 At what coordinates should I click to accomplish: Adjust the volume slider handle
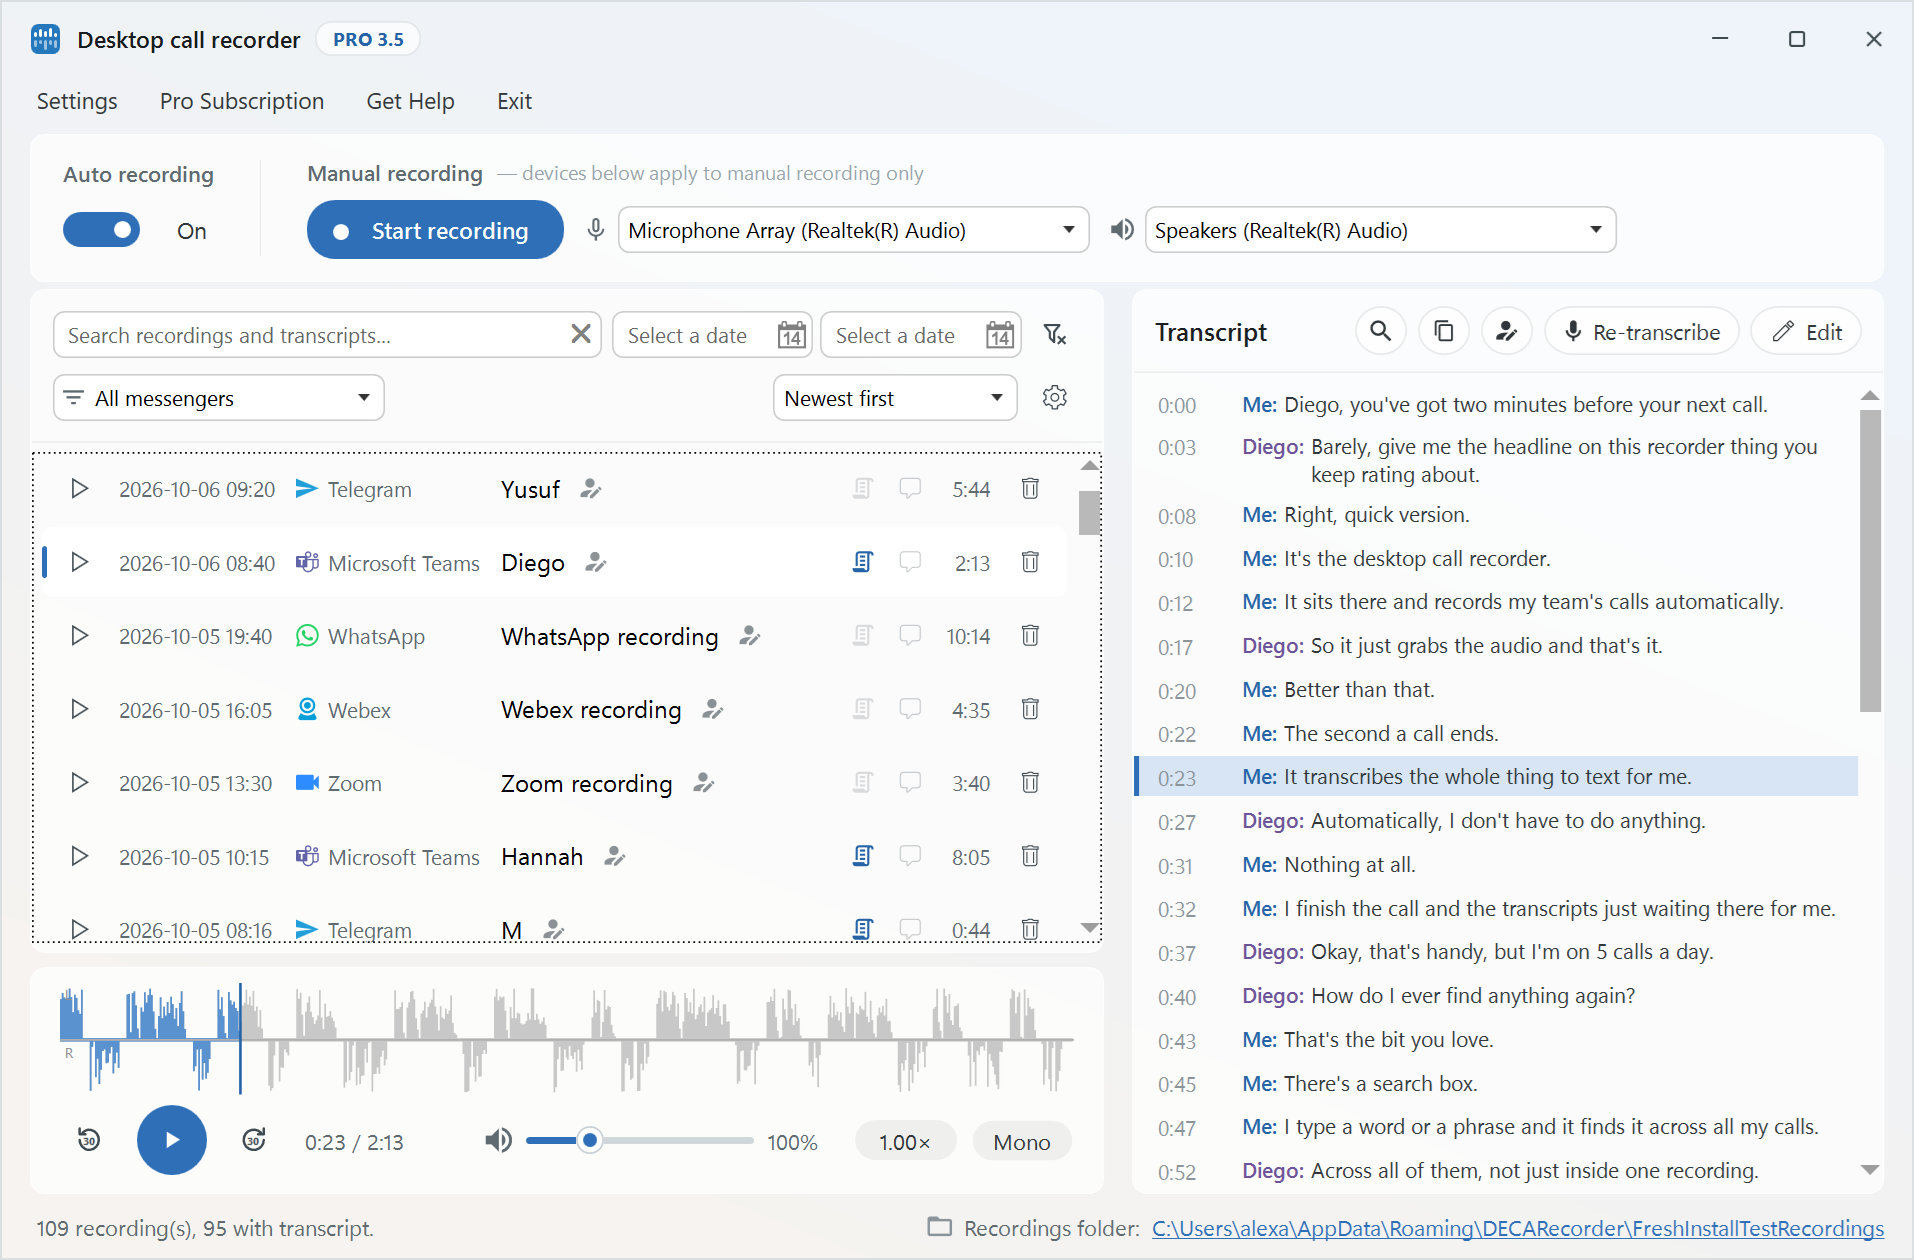pos(590,1141)
